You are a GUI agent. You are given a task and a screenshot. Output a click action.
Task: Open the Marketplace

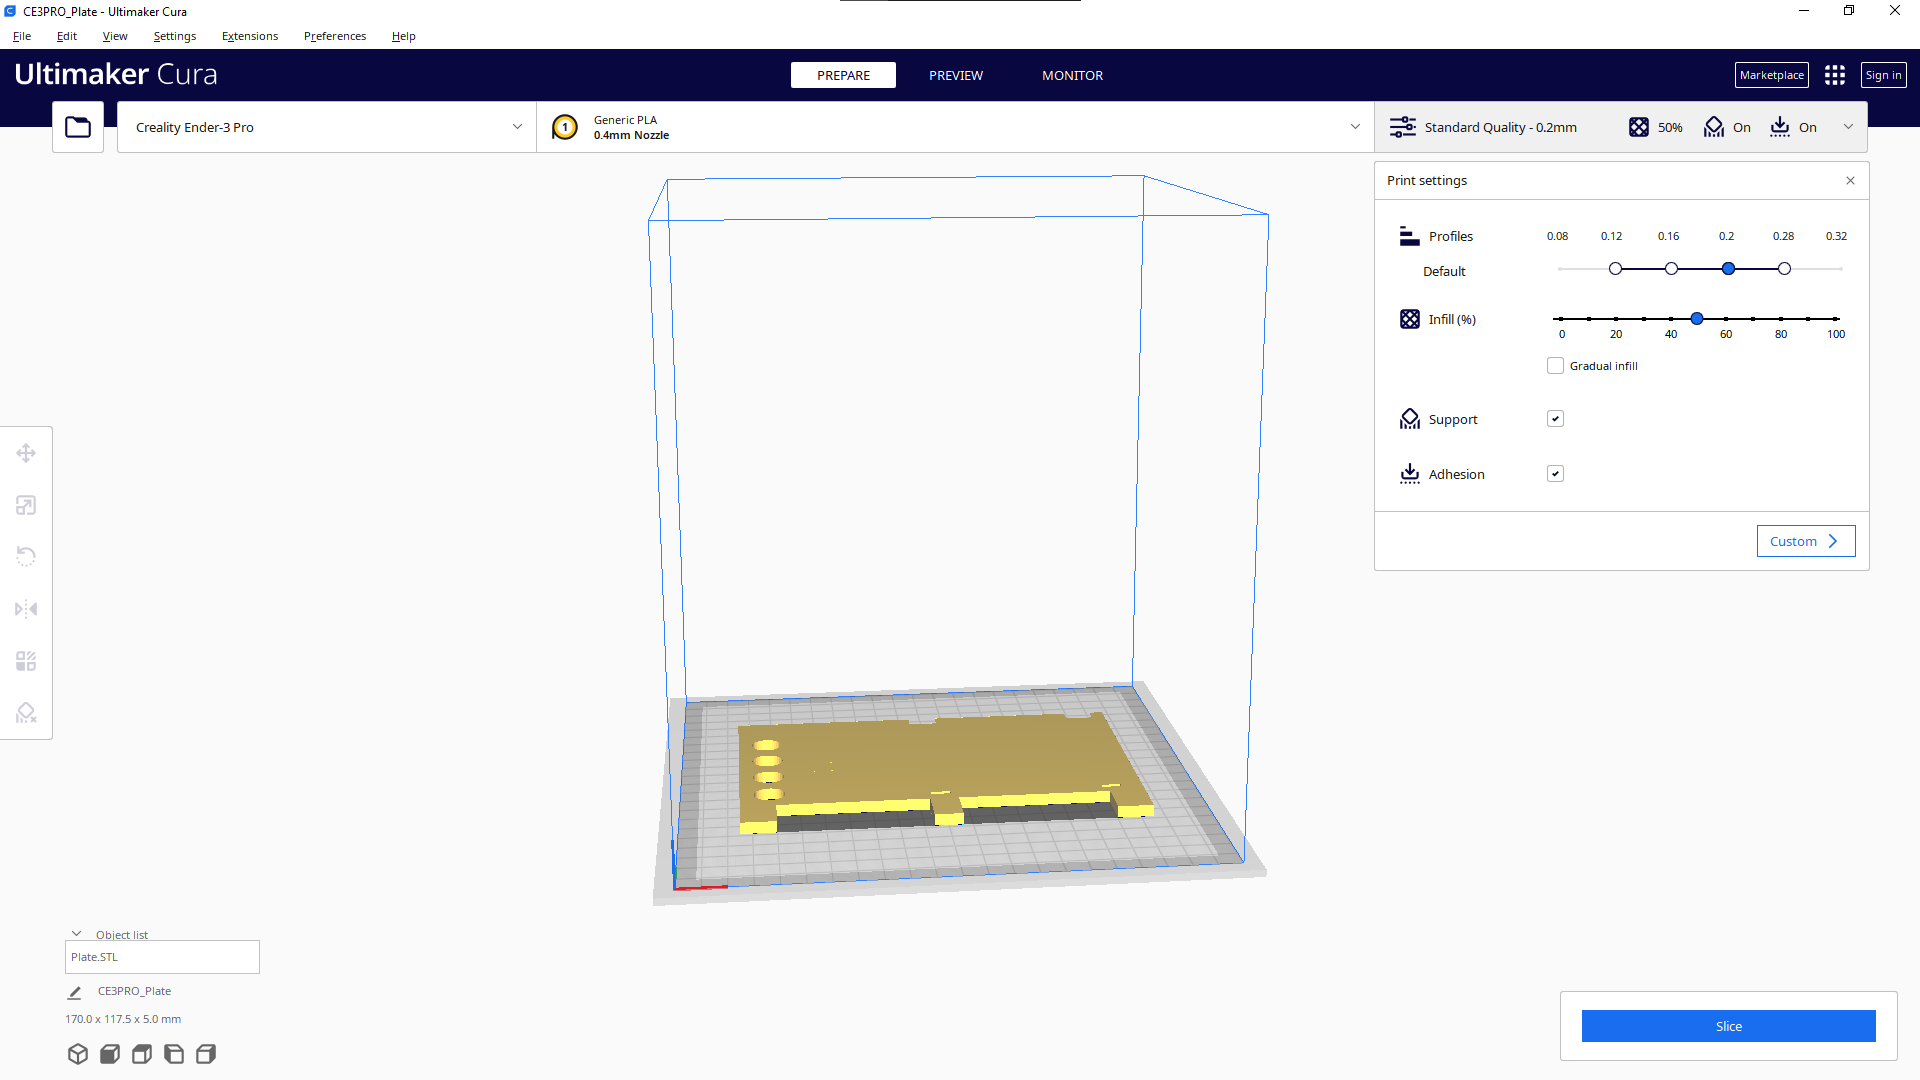tap(1771, 75)
